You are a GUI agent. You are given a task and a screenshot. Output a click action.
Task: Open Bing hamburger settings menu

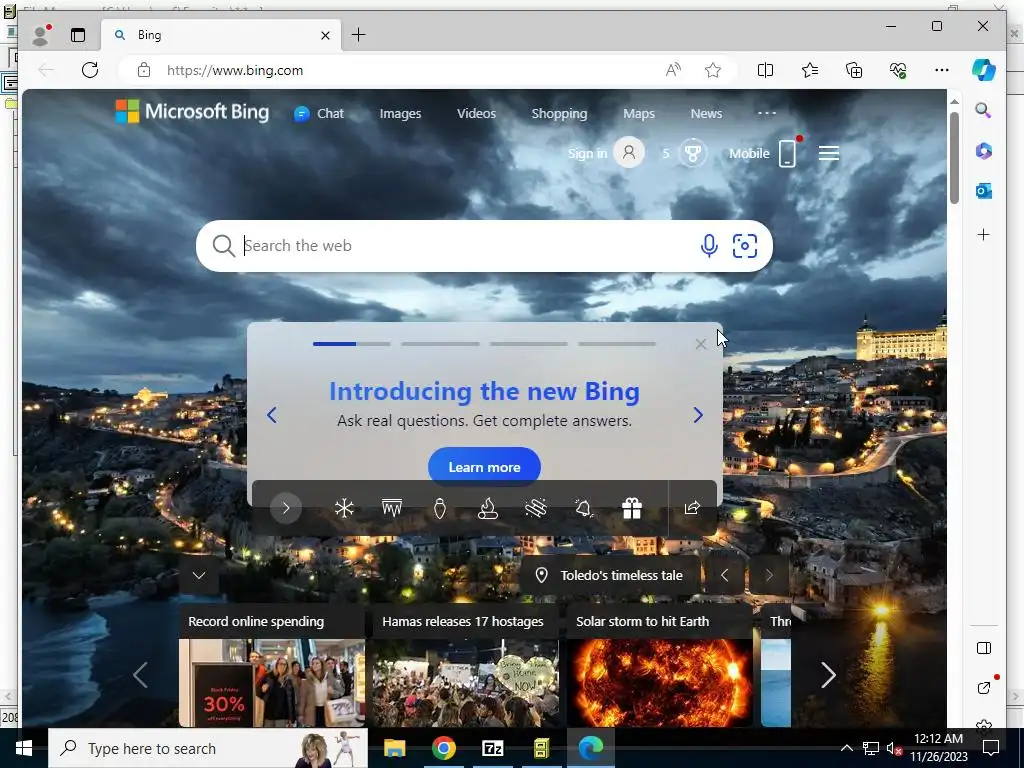pos(829,153)
